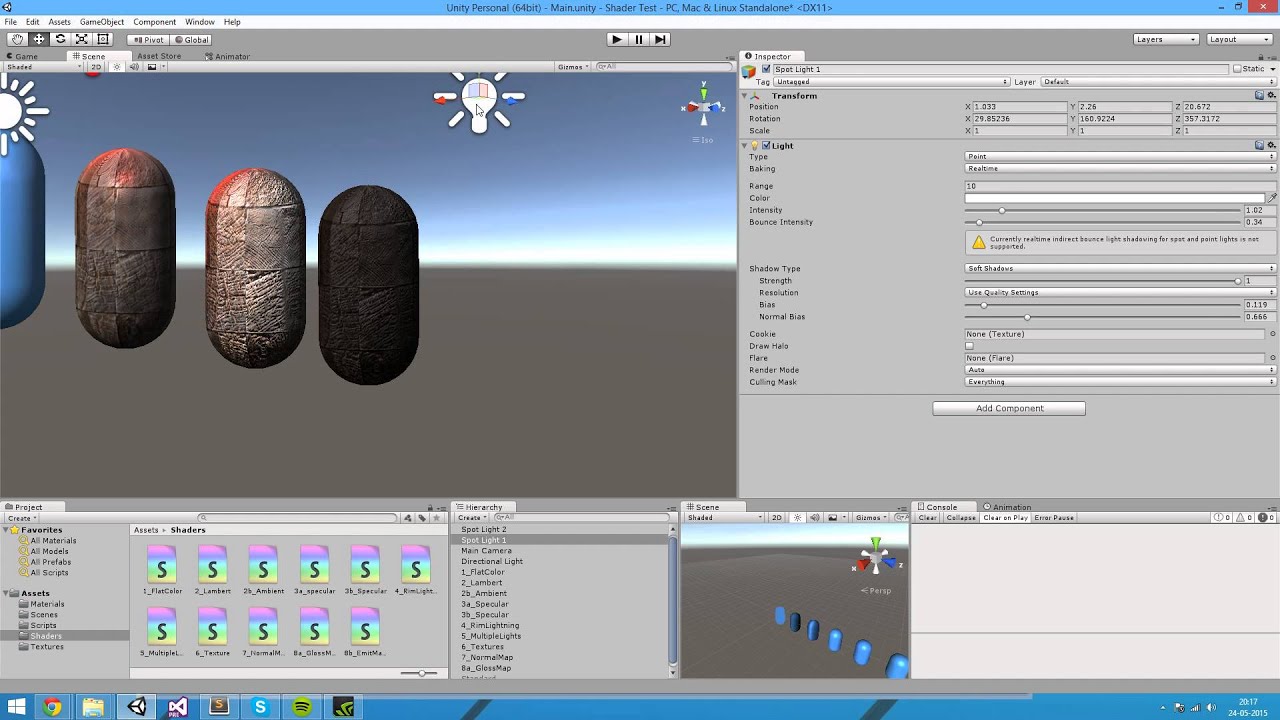Open the File menu
This screenshot has width=1280, height=720.
pos(10,22)
